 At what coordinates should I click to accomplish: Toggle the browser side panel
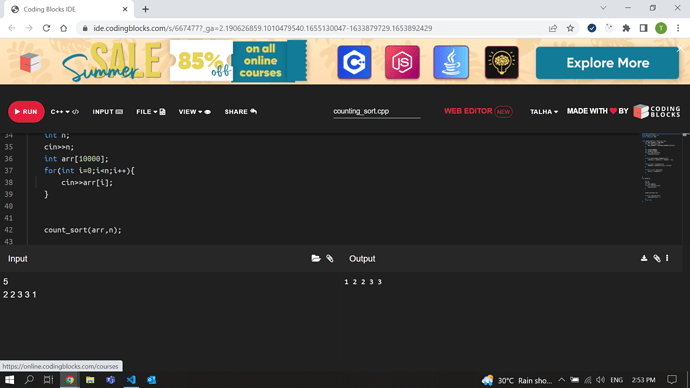tap(643, 28)
